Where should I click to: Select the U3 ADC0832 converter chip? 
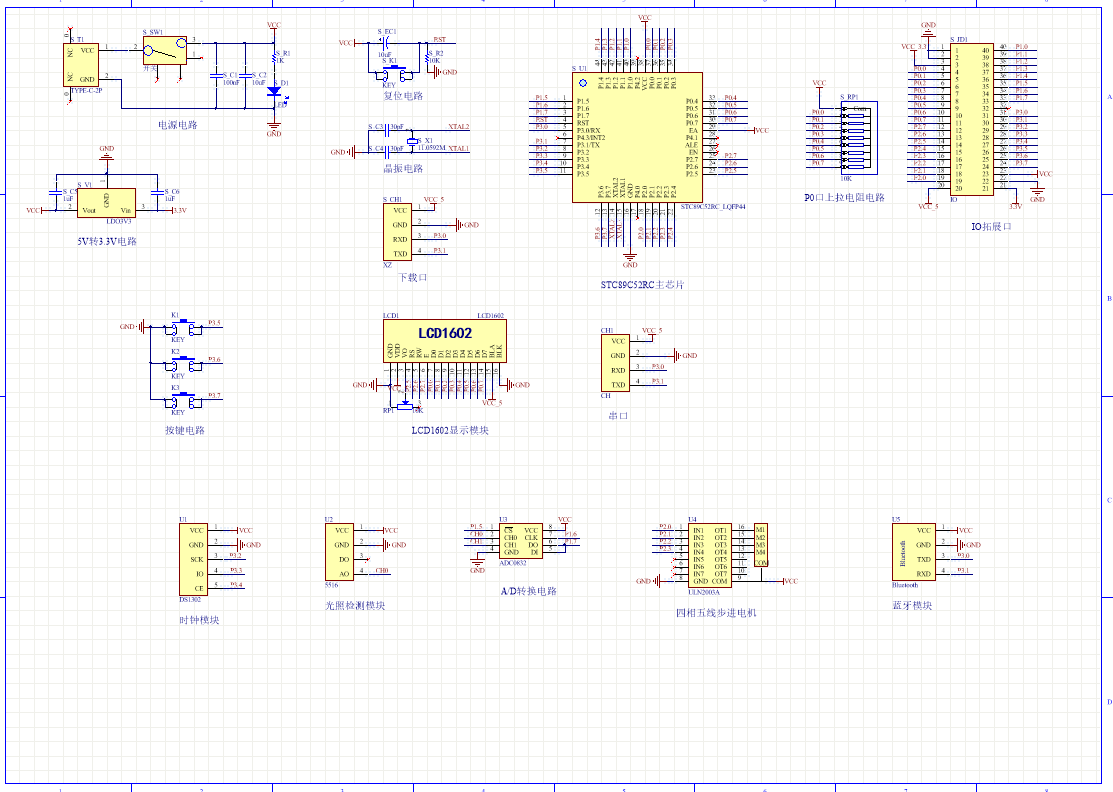(x=520, y=541)
